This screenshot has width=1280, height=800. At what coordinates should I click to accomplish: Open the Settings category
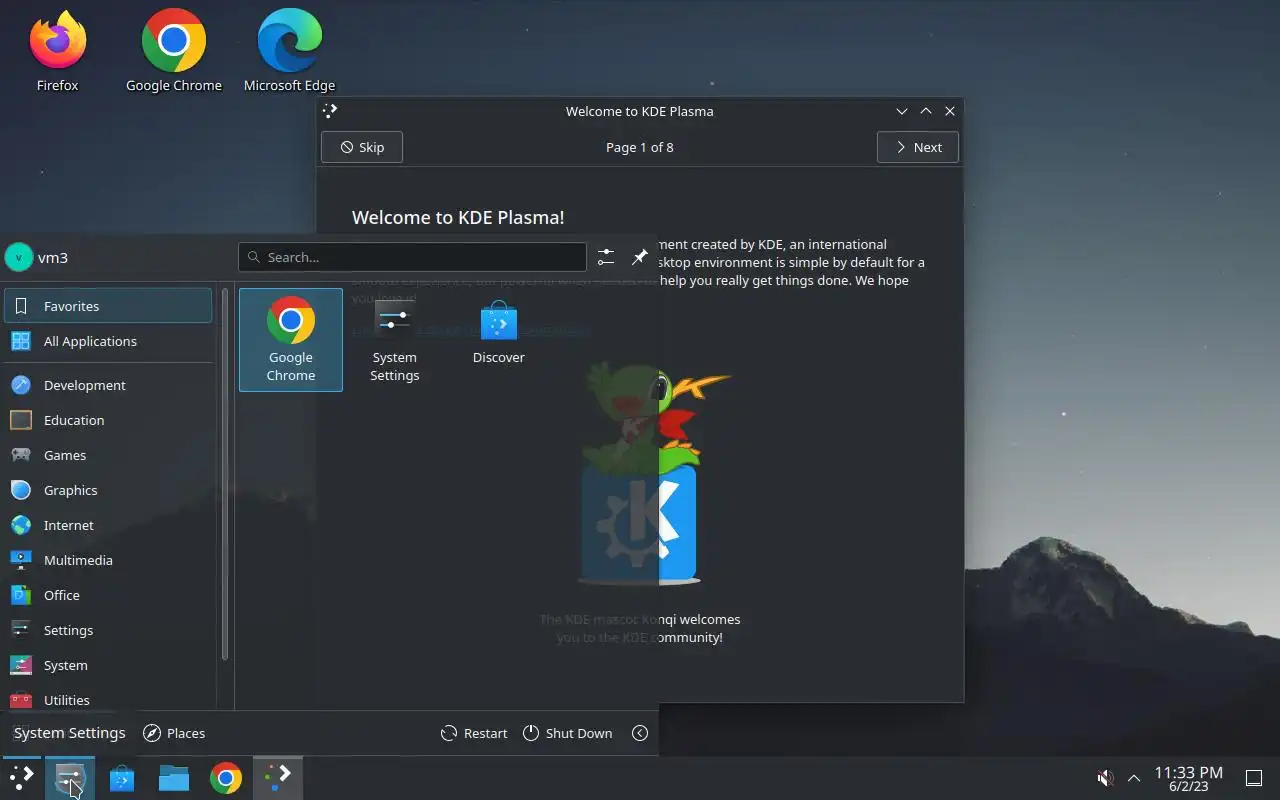(x=108, y=630)
